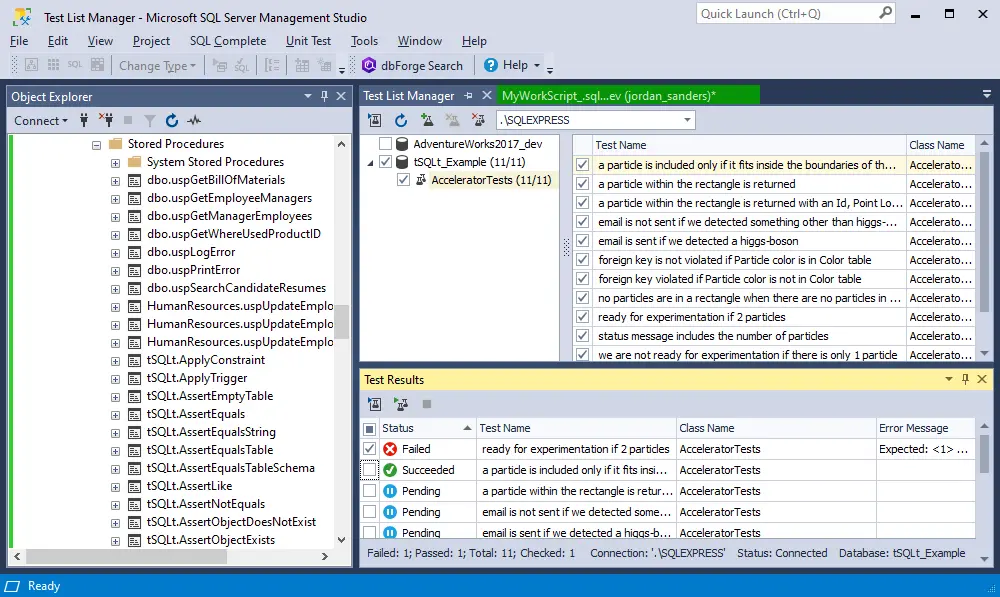Open Activity Monitor from Object Explorer toolbar

(194, 121)
